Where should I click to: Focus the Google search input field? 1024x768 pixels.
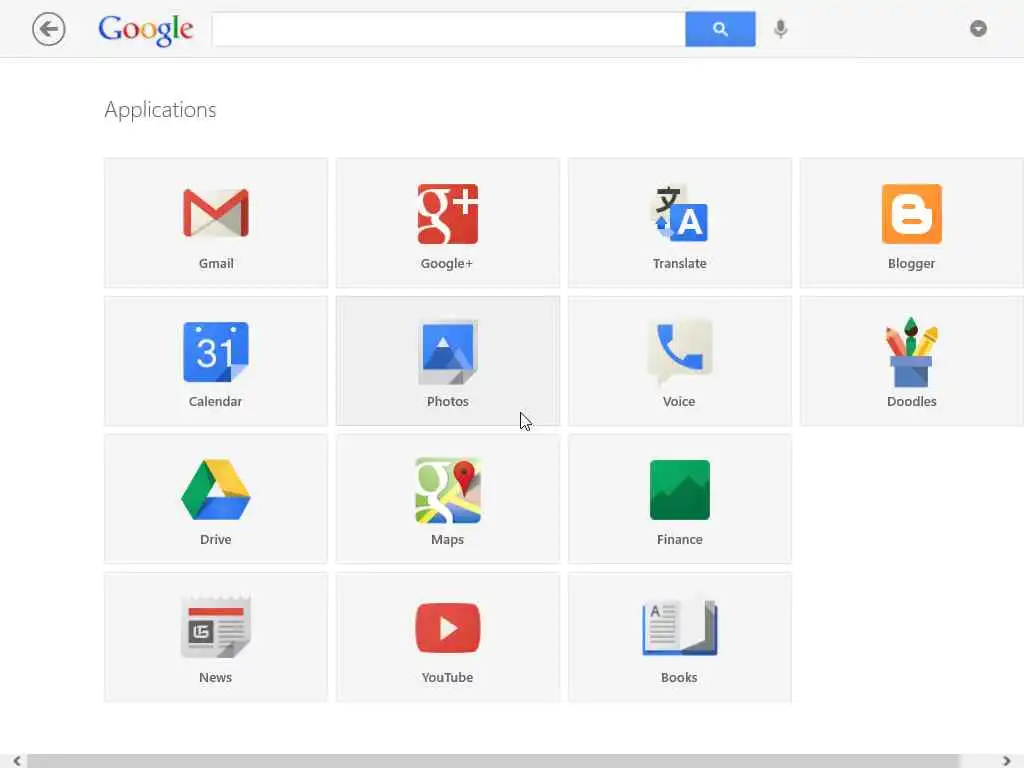point(449,29)
